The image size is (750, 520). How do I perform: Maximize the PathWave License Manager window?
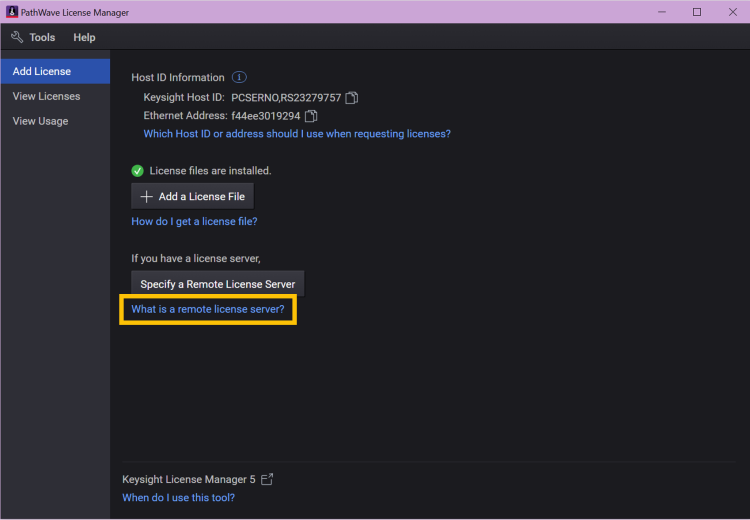coord(697,12)
